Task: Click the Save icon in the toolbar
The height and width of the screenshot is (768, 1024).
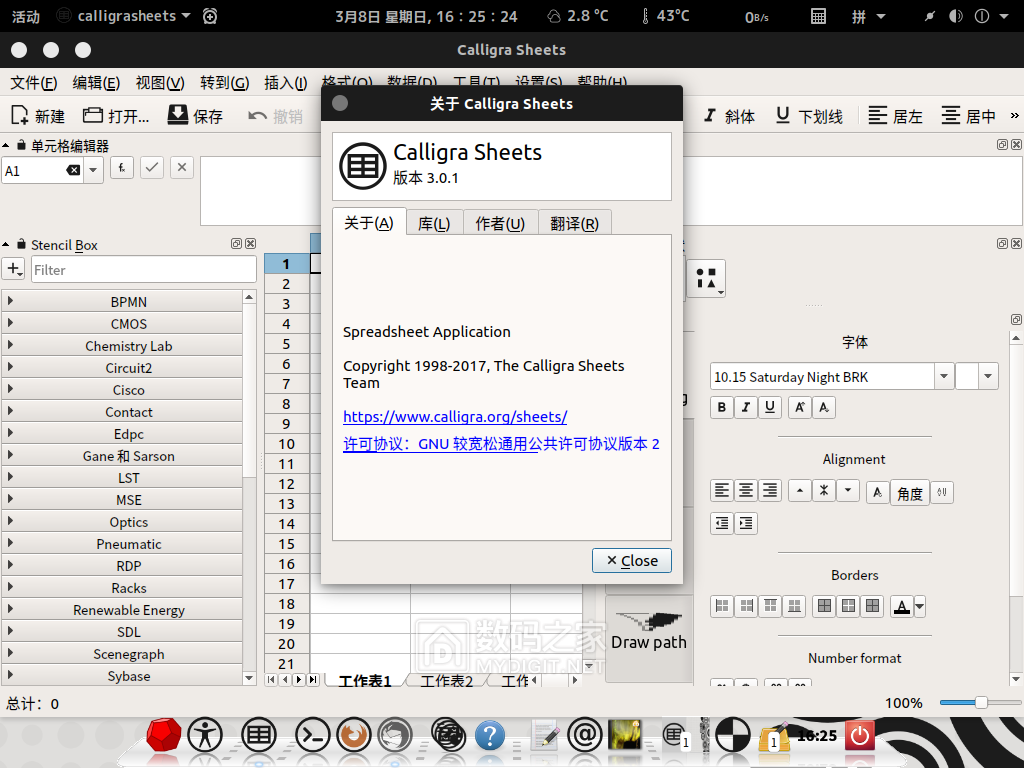Action: pyautogui.click(x=196, y=116)
